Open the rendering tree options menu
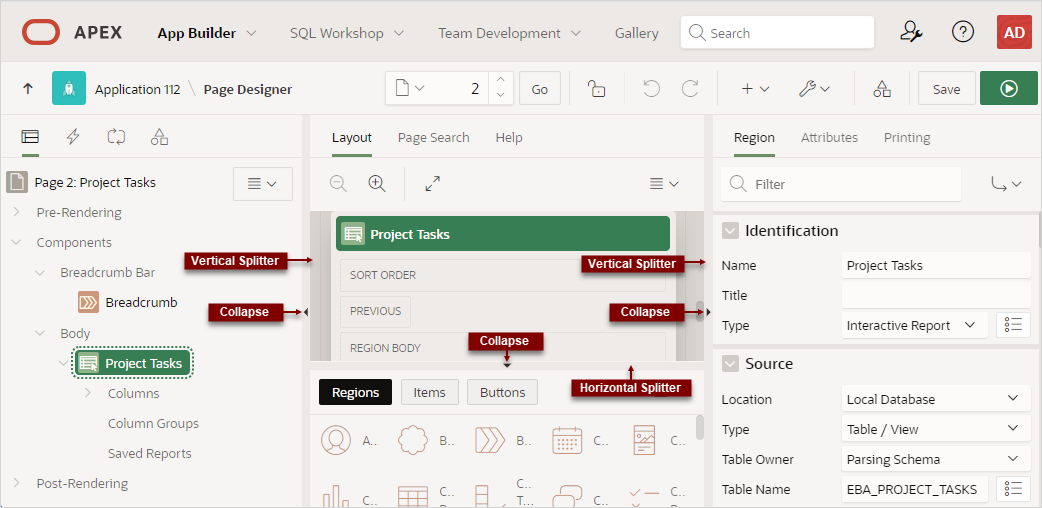 262,184
